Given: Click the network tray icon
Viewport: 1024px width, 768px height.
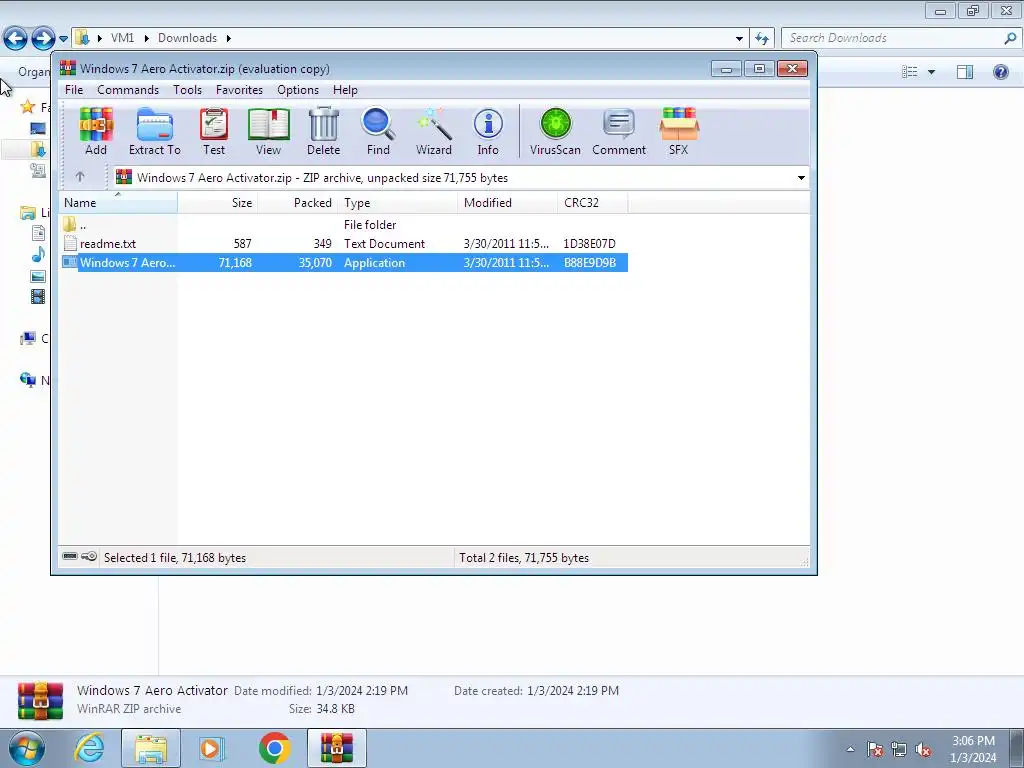Looking at the screenshot, I should [x=899, y=749].
